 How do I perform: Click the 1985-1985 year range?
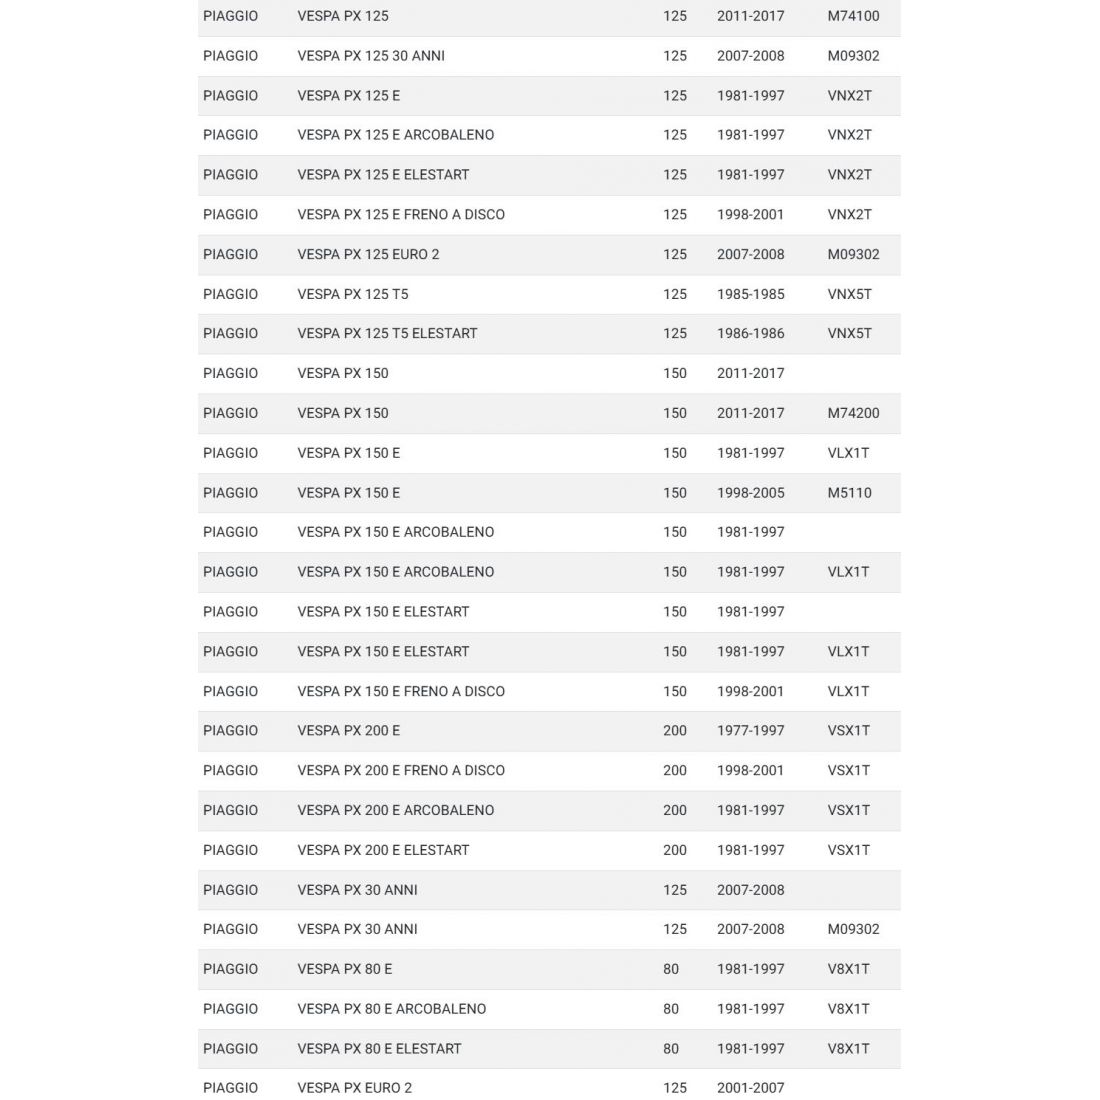point(750,294)
